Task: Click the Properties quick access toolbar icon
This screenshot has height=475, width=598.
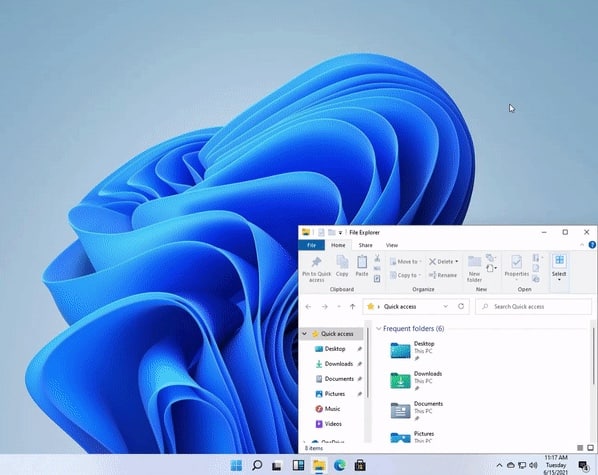Action: [321, 232]
